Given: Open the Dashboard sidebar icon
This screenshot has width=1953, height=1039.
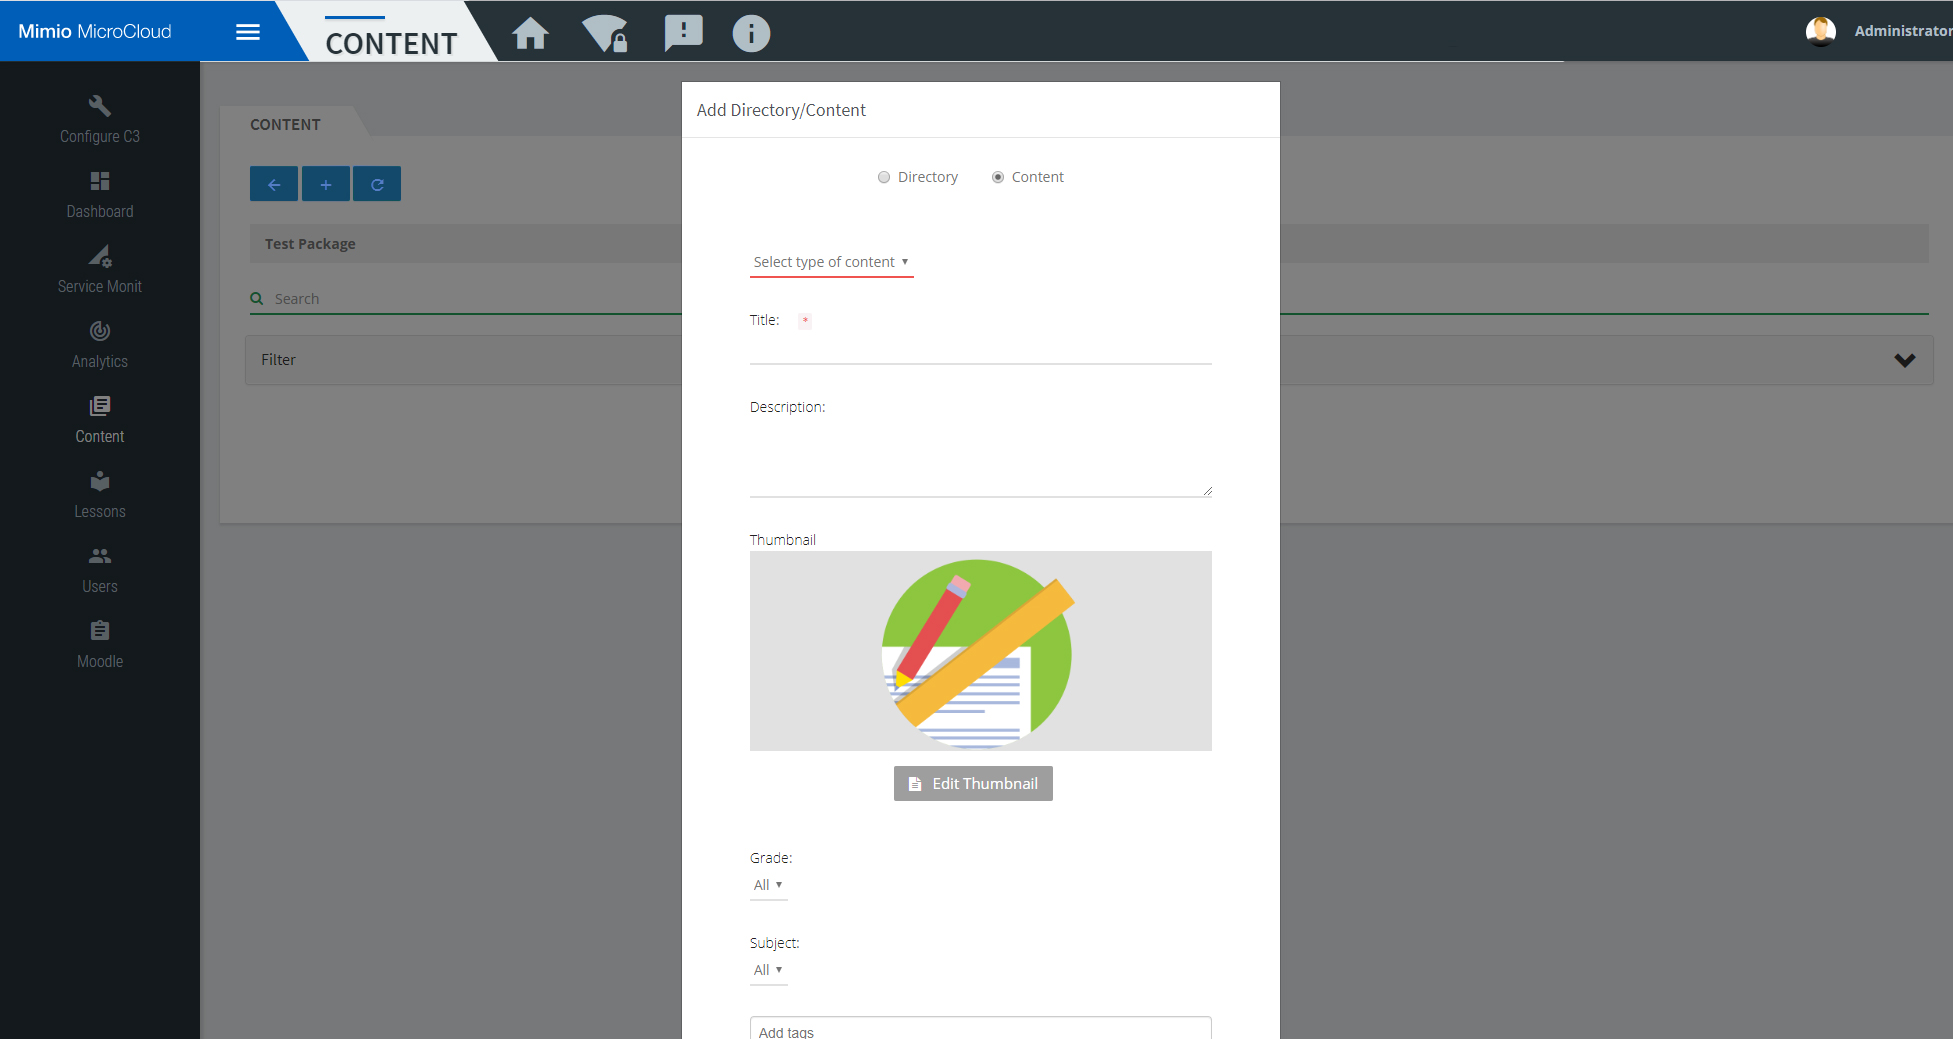Looking at the screenshot, I should (x=100, y=181).
